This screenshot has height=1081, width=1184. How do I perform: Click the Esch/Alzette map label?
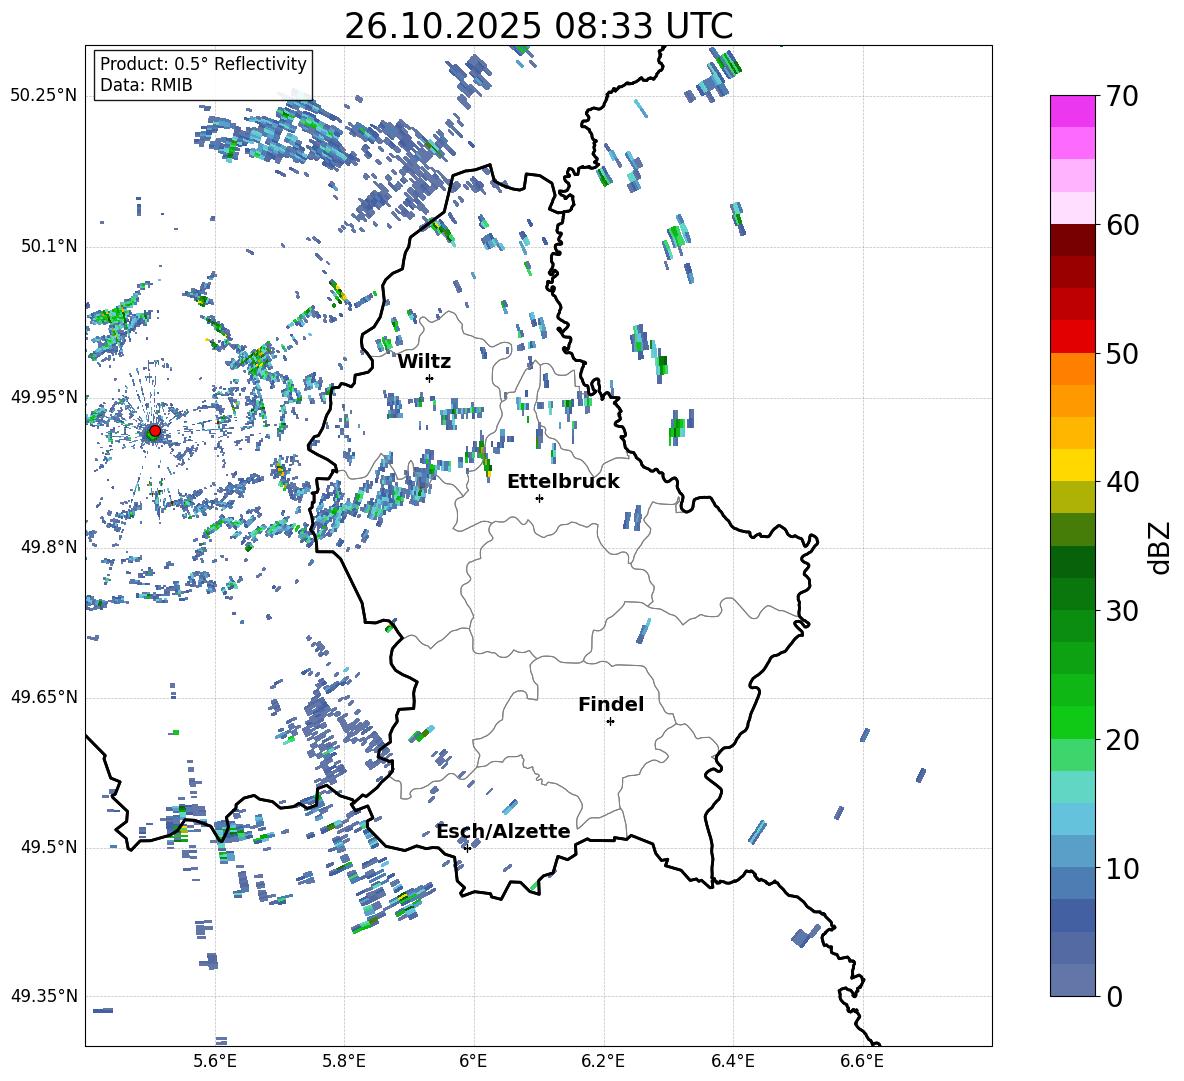(503, 831)
